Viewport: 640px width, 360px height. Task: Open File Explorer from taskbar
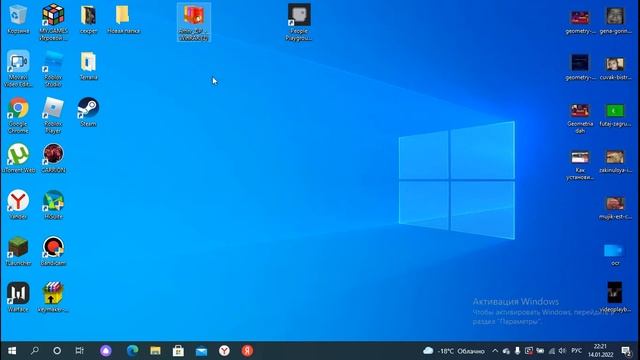155,351
